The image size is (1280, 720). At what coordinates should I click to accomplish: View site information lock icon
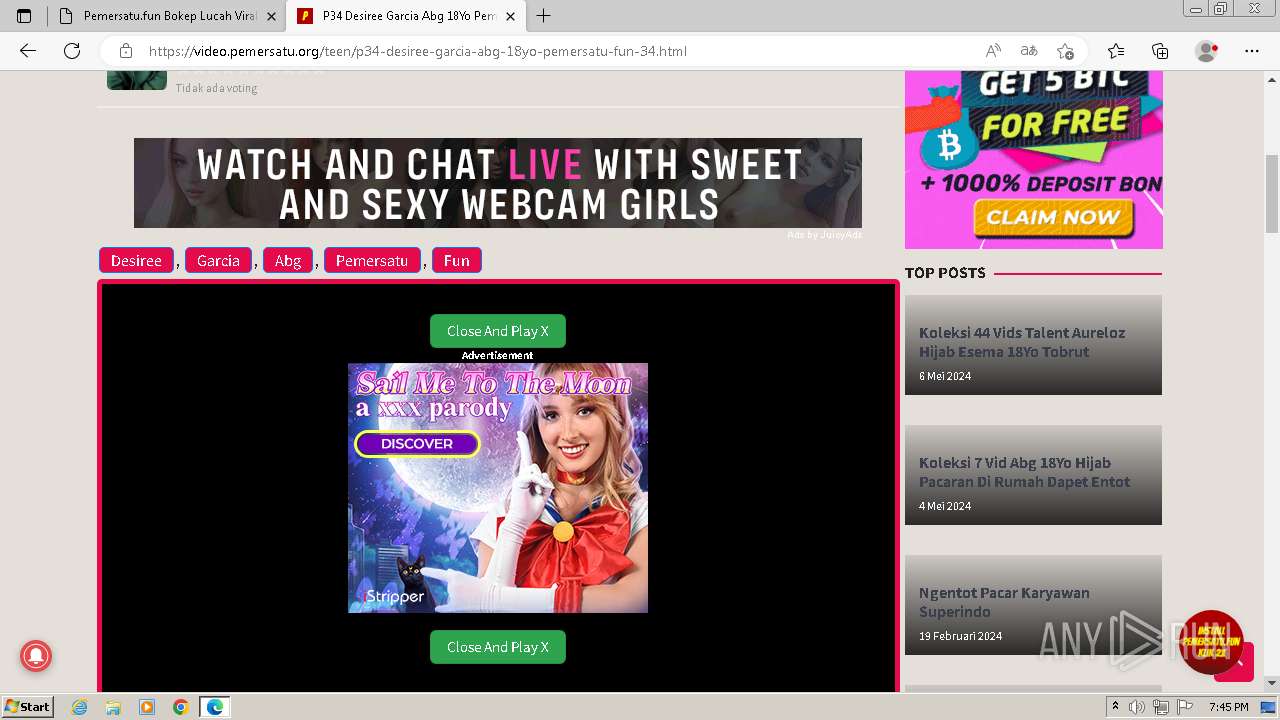point(126,51)
